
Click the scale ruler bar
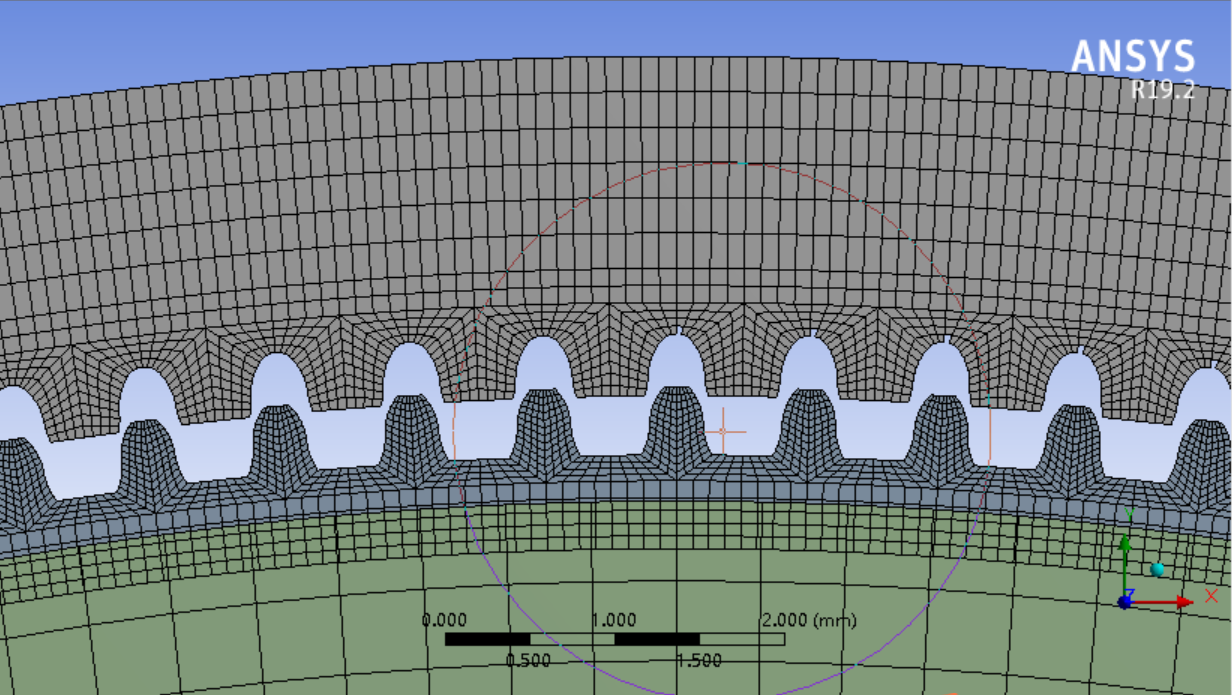tap(614, 639)
